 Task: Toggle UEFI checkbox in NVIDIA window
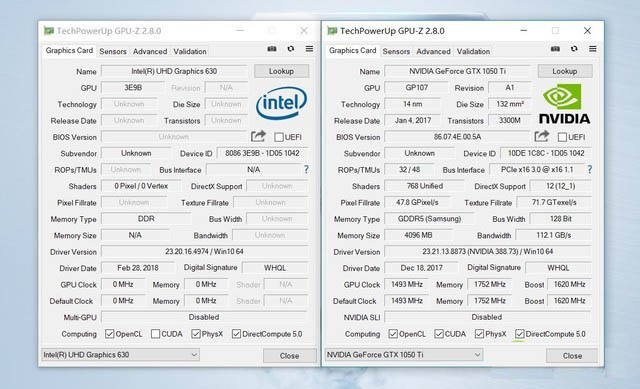[562, 137]
